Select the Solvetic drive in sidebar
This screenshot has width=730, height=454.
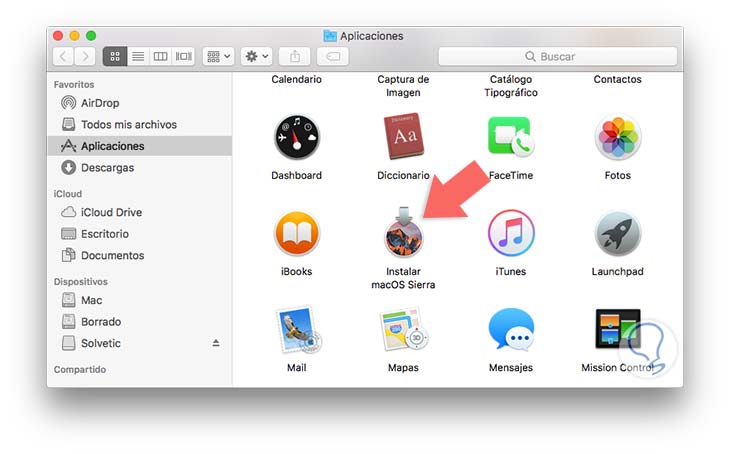[x=140, y=343]
